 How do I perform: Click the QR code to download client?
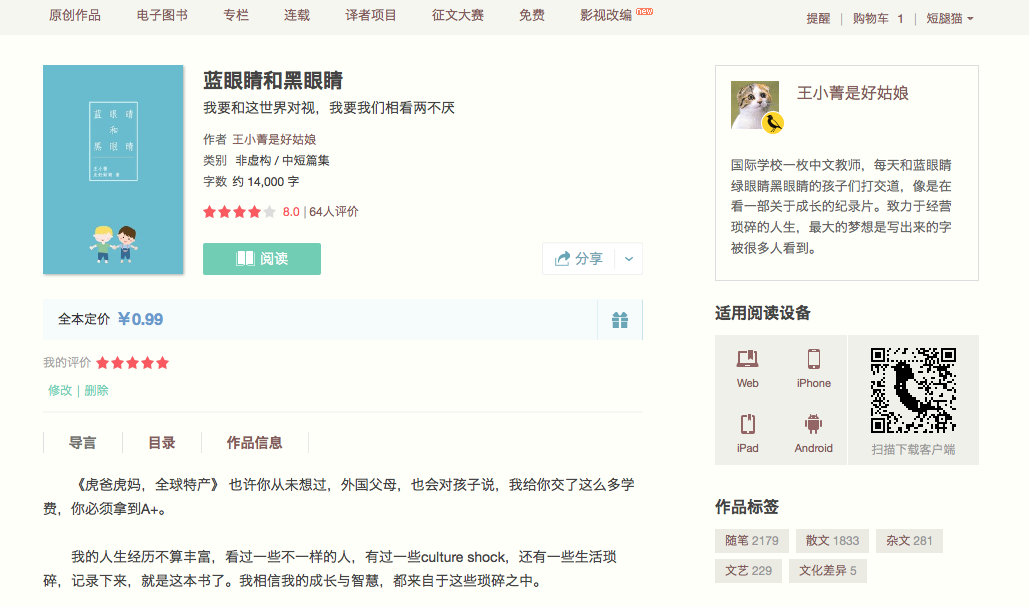click(913, 390)
